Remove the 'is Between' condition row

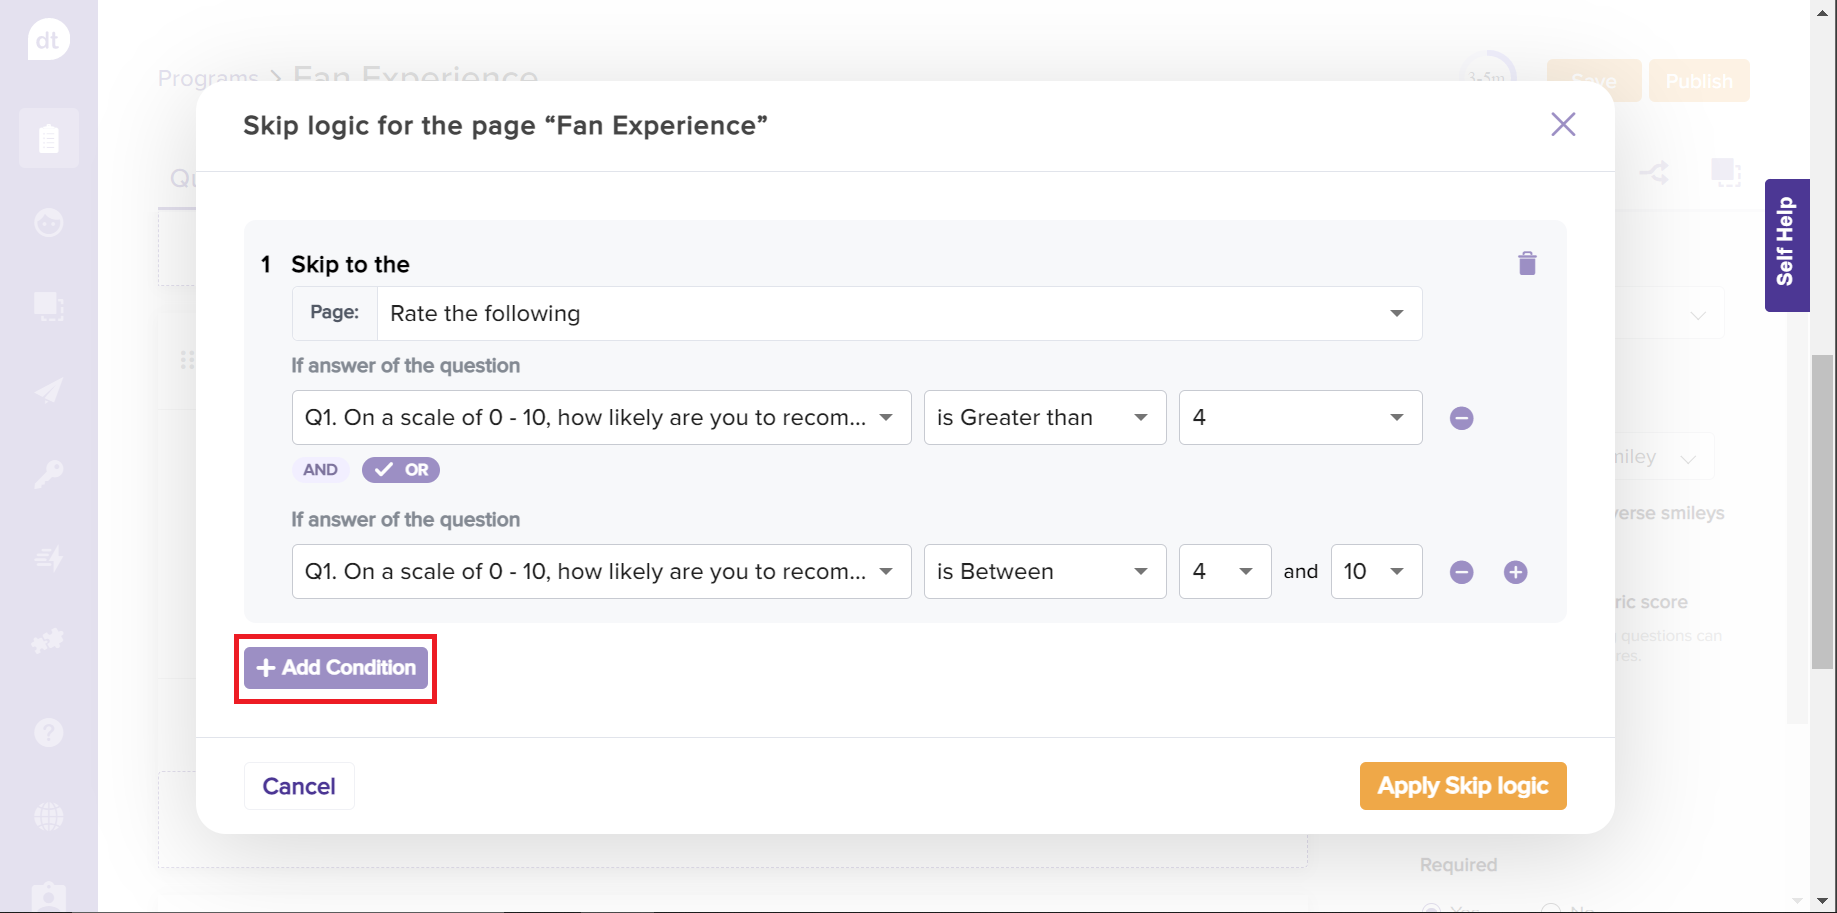(1461, 572)
